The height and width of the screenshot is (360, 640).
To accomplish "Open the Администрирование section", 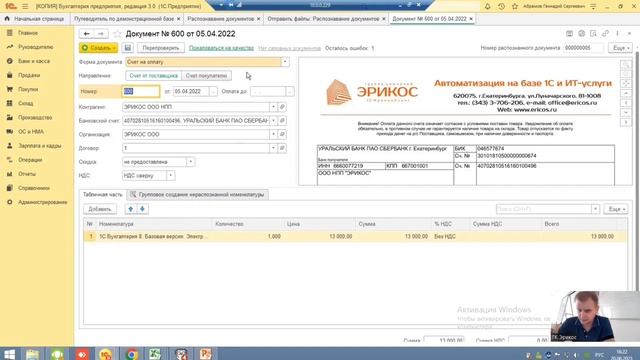I will 42,202.
